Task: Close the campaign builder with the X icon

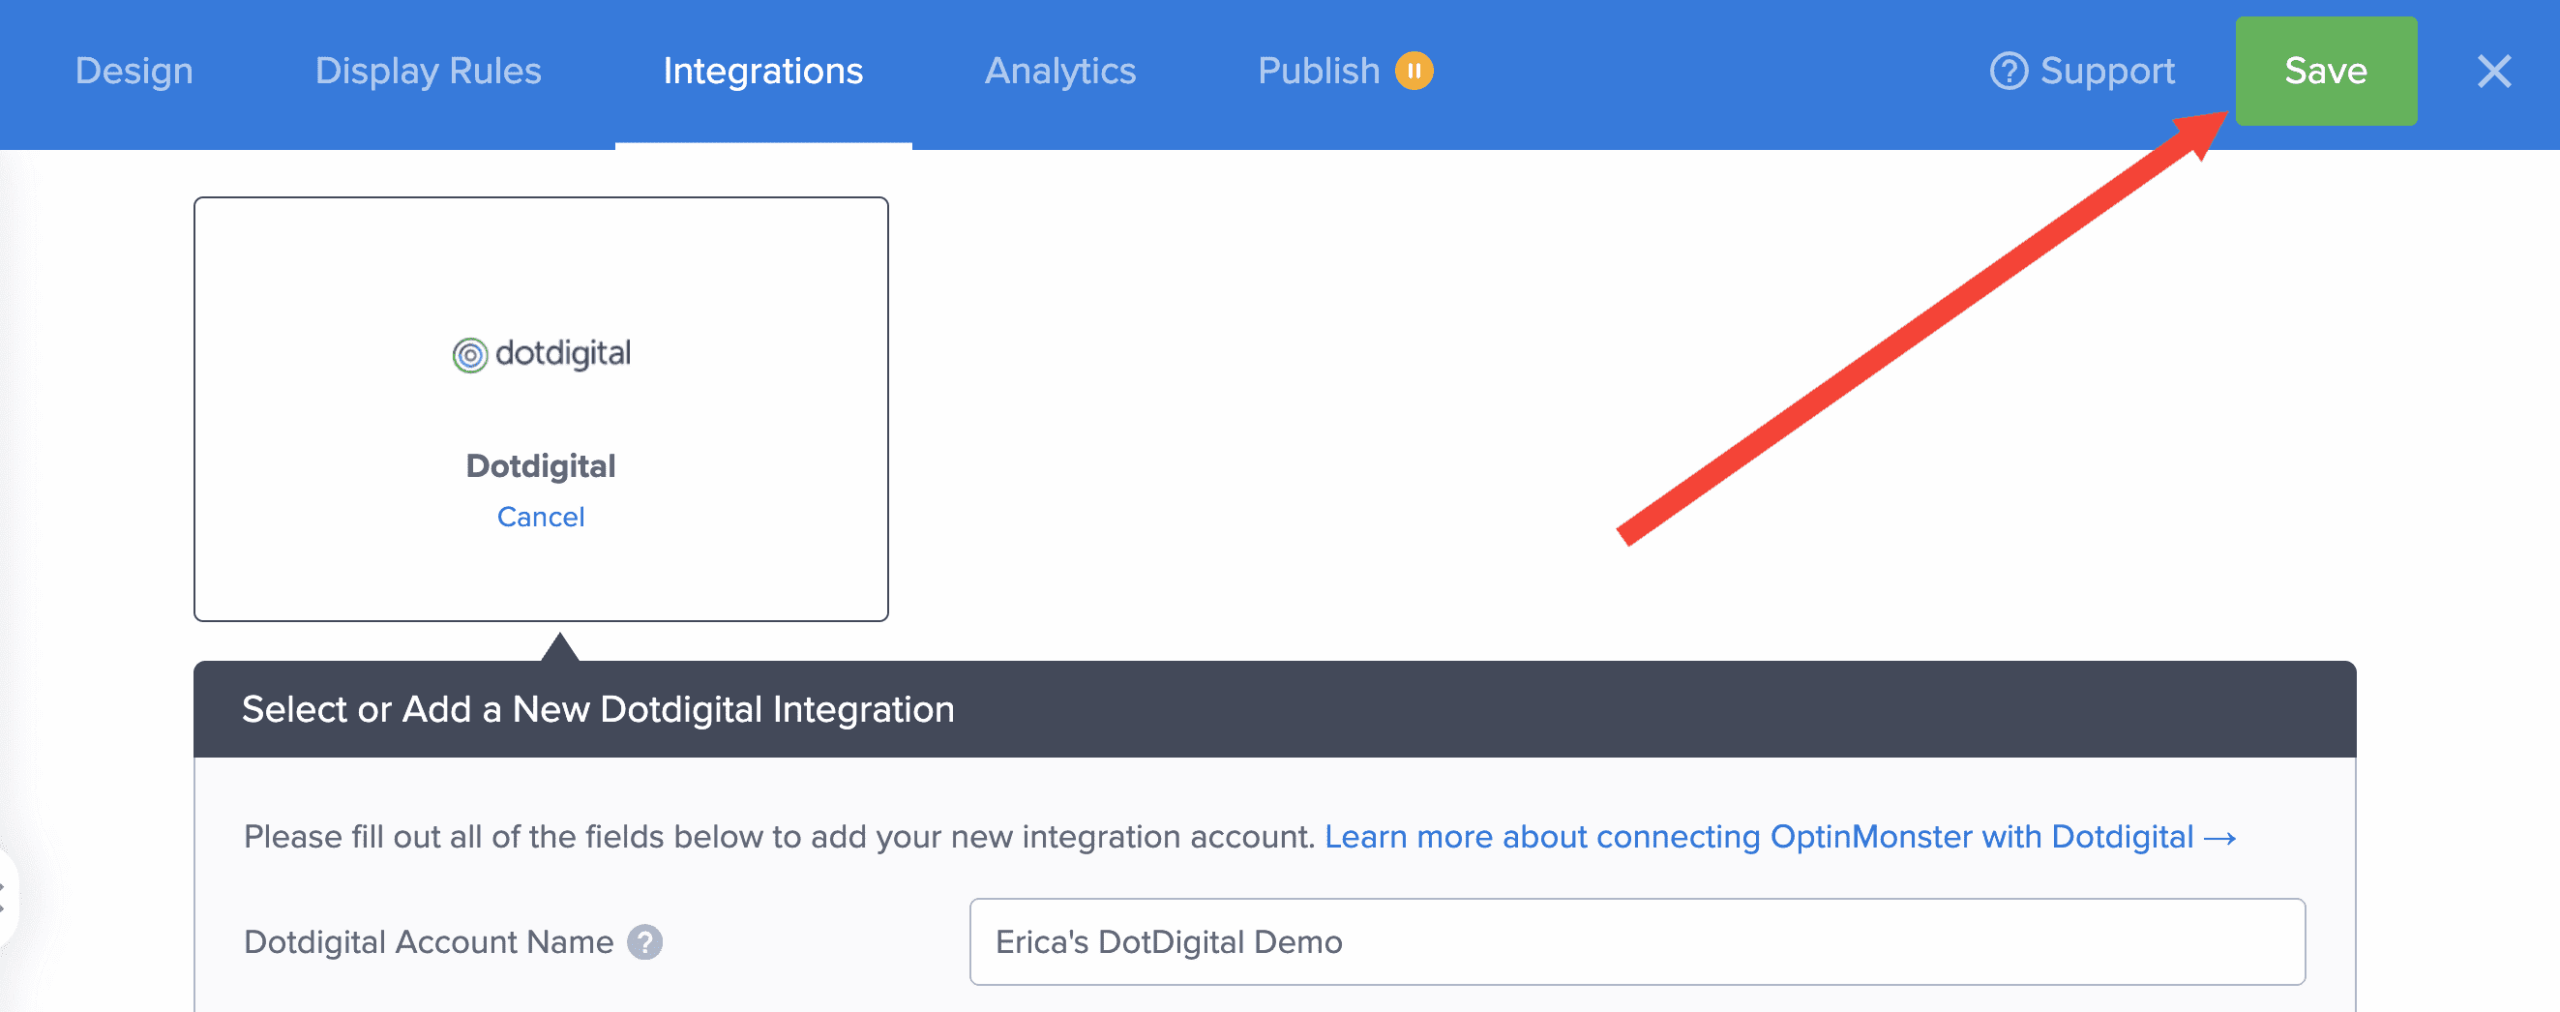Action: click(x=2494, y=71)
